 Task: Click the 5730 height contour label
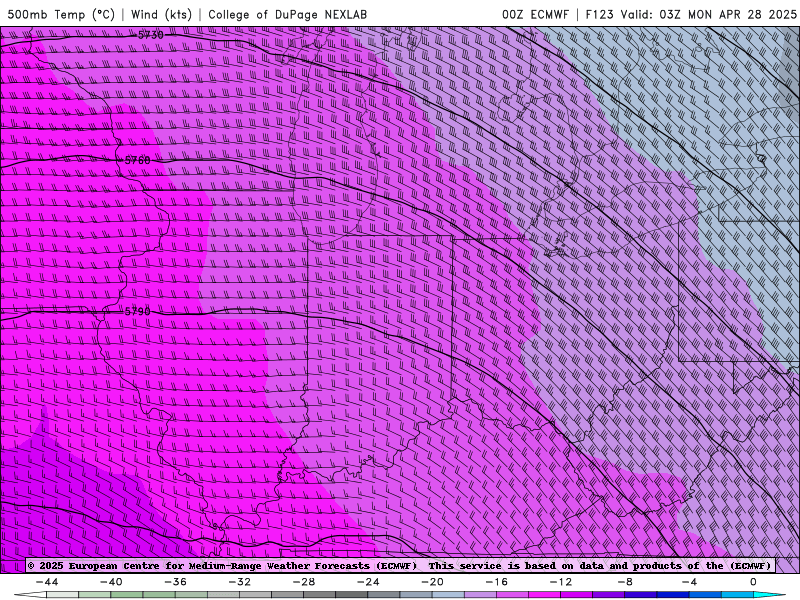point(151,35)
